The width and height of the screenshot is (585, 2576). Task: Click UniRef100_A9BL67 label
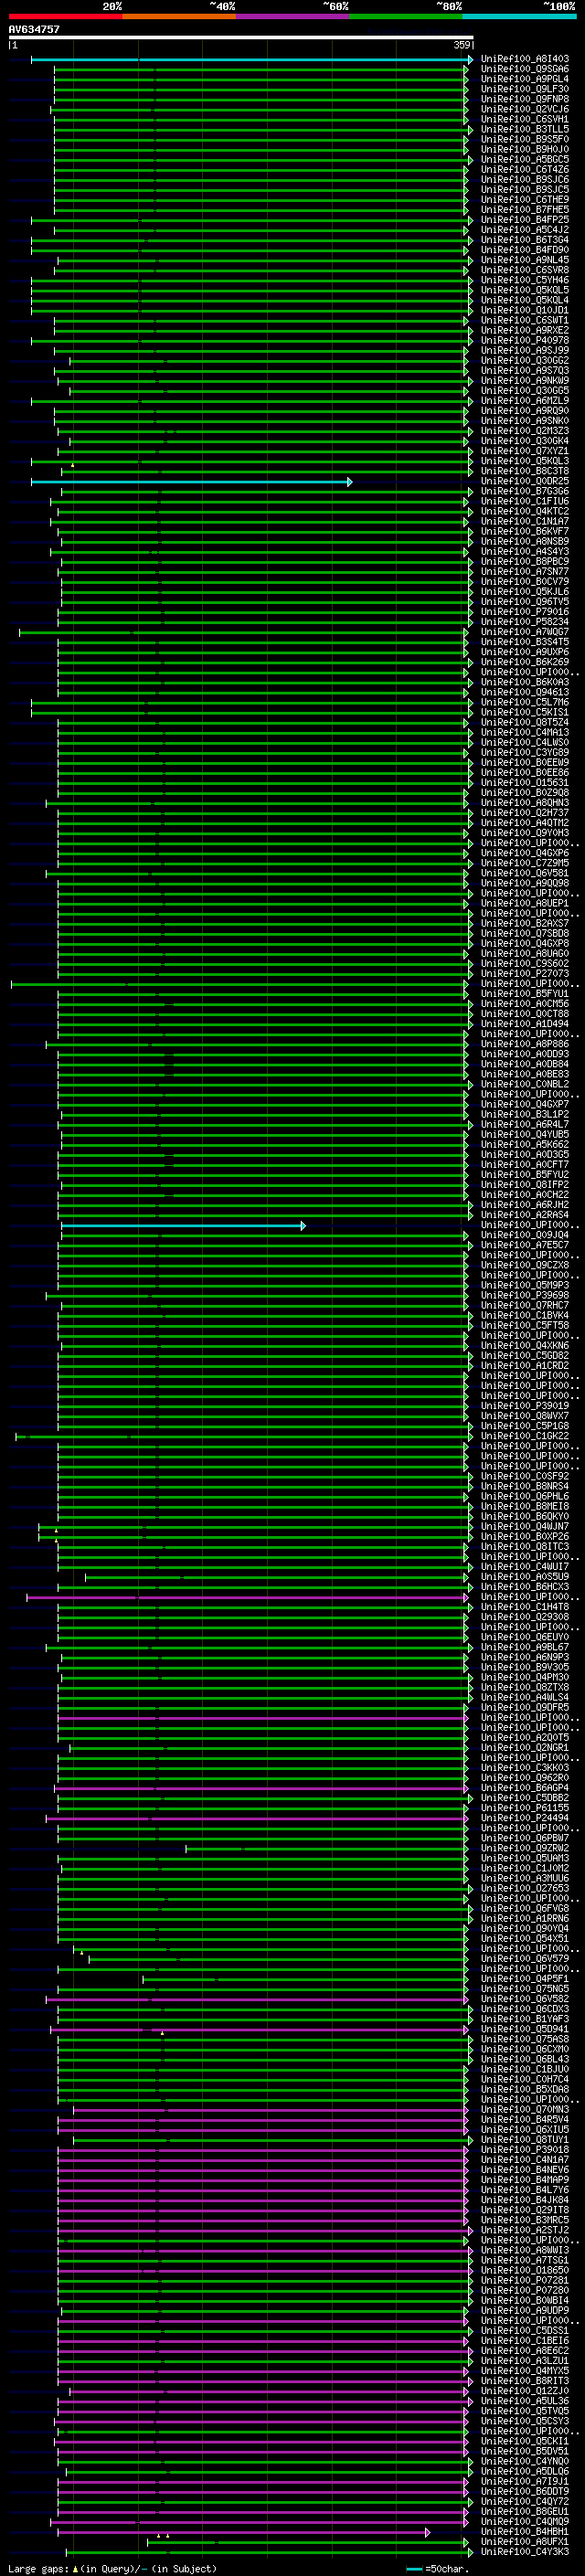pos(525,1647)
